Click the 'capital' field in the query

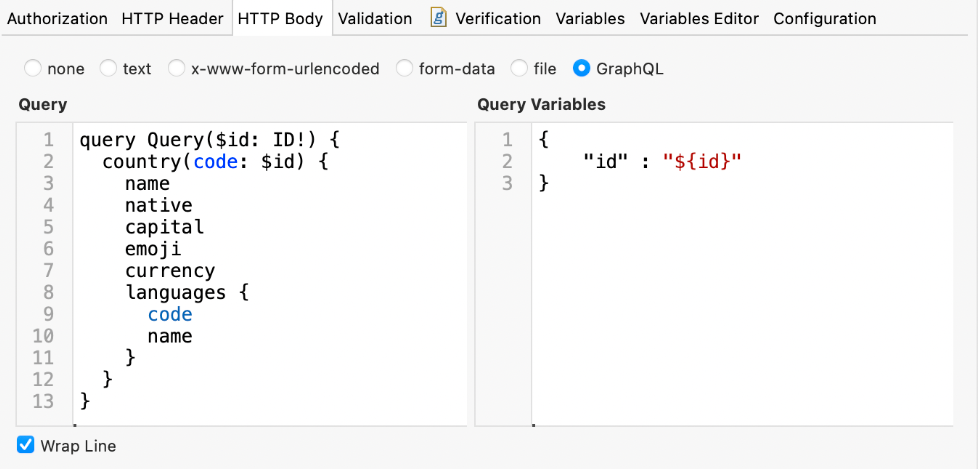click(164, 227)
